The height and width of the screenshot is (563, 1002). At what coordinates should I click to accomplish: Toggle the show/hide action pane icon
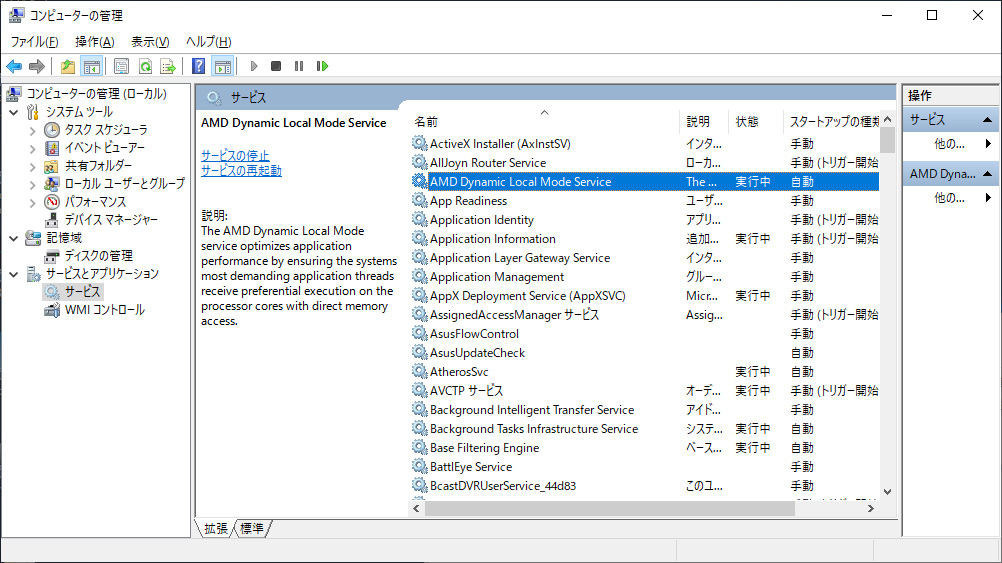(x=222, y=66)
